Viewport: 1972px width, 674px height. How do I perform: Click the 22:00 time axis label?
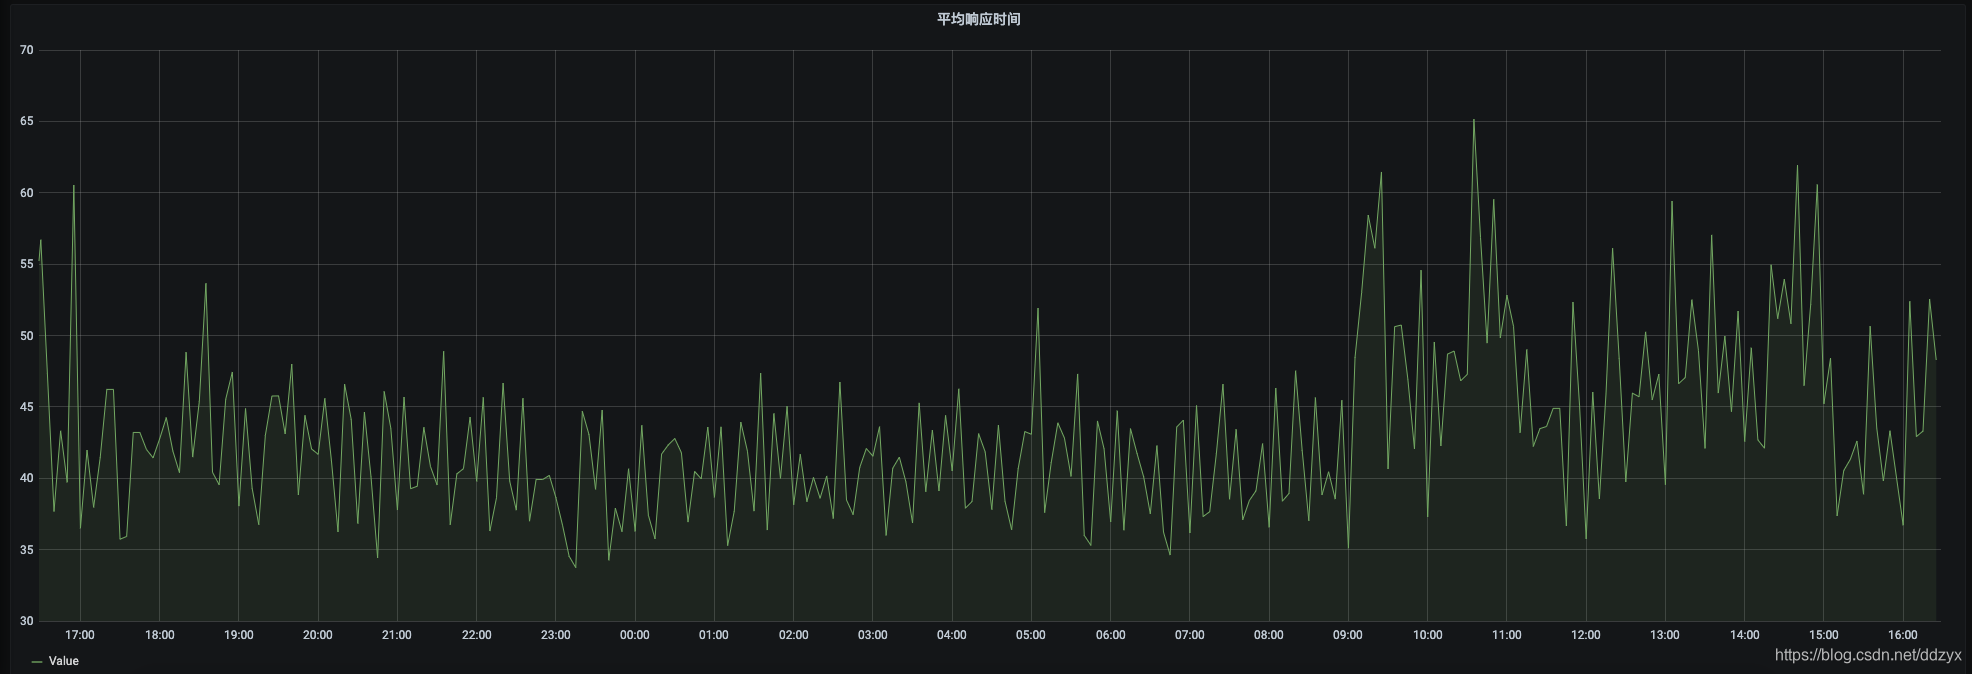[476, 635]
